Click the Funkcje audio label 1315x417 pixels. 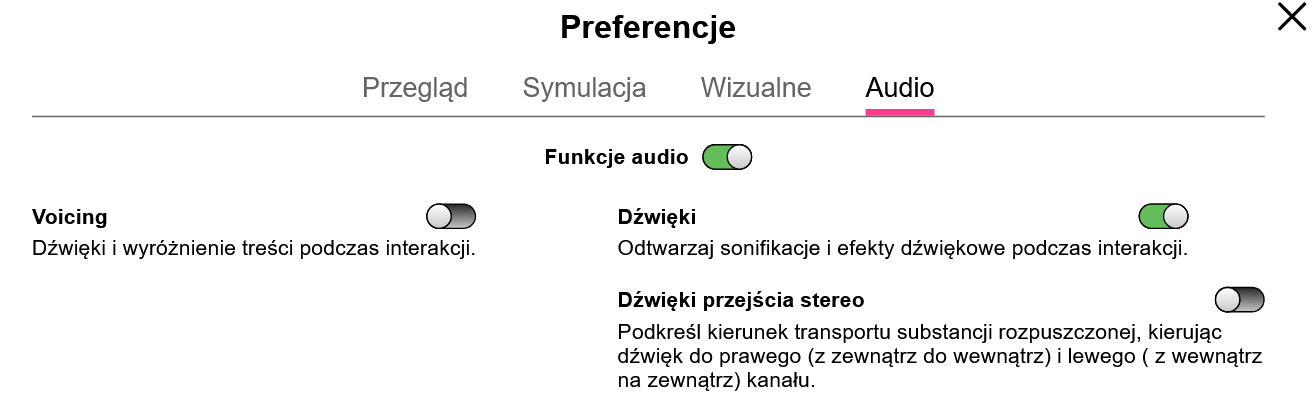pyautogui.click(x=616, y=157)
